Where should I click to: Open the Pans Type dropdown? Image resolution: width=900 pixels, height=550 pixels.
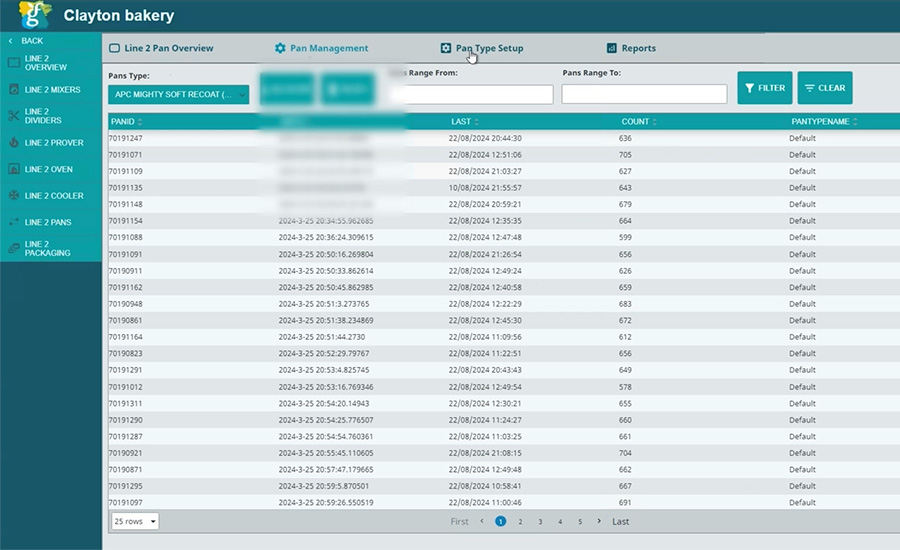pyautogui.click(x=178, y=95)
